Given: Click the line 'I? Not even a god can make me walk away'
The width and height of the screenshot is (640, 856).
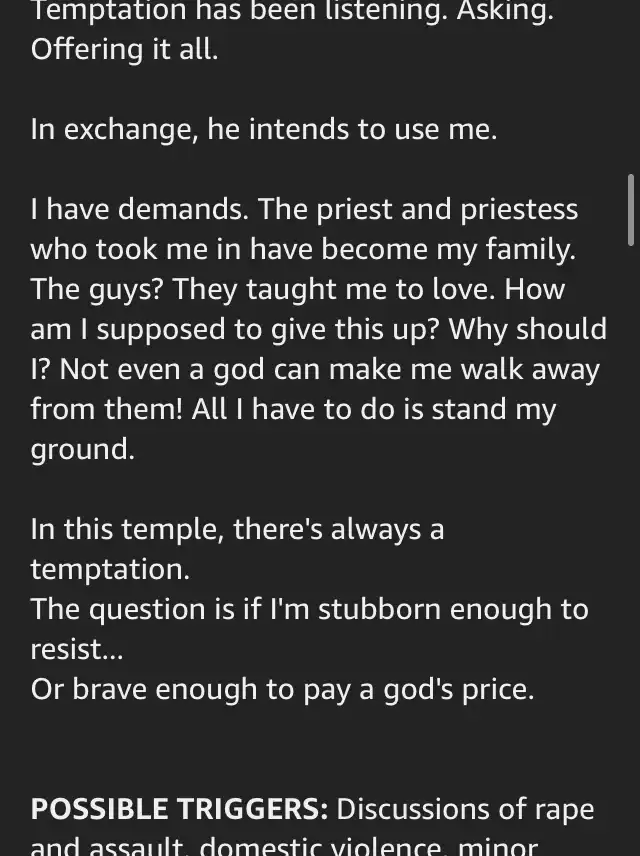Looking at the screenshot, I should 315,369.
